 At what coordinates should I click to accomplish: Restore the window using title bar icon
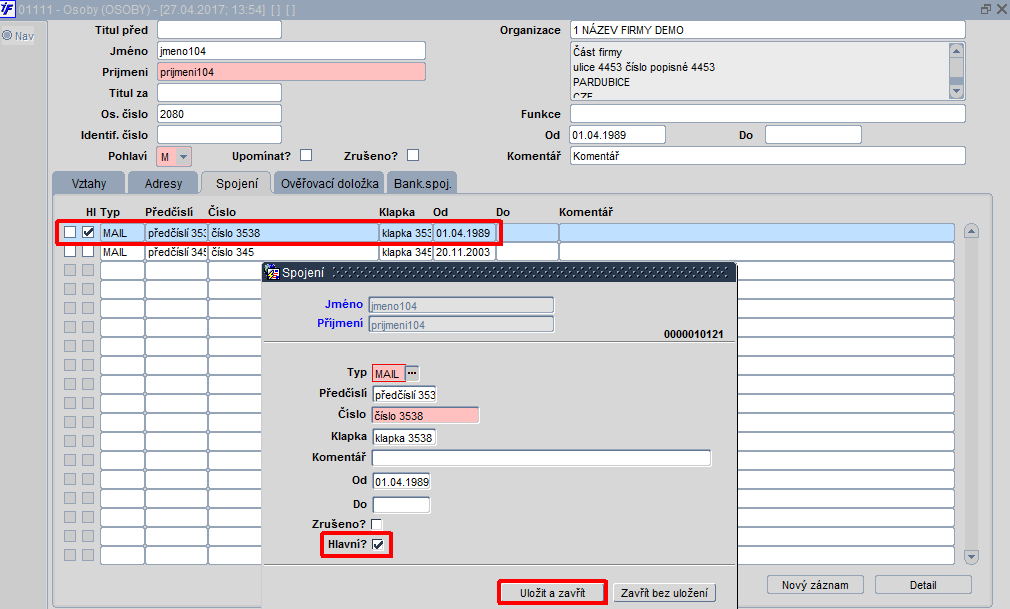[986, 9]
